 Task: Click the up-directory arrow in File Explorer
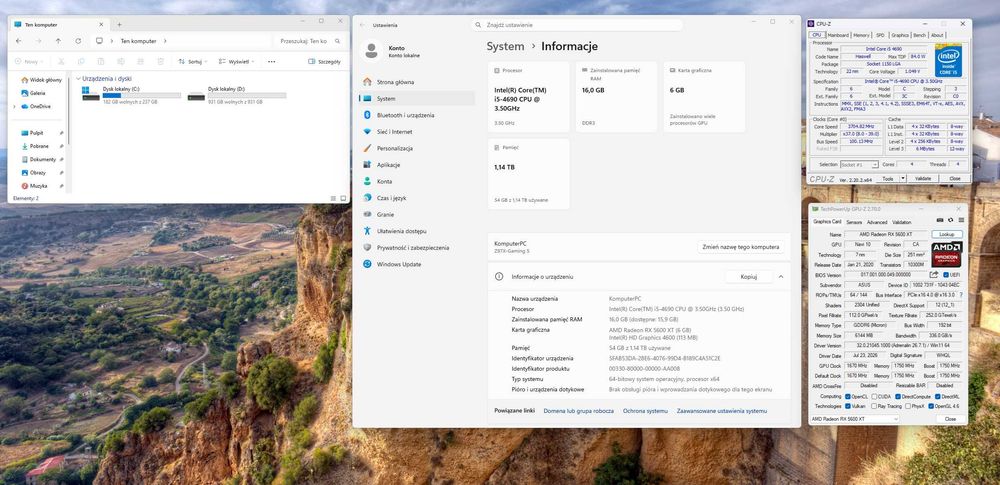58,41
